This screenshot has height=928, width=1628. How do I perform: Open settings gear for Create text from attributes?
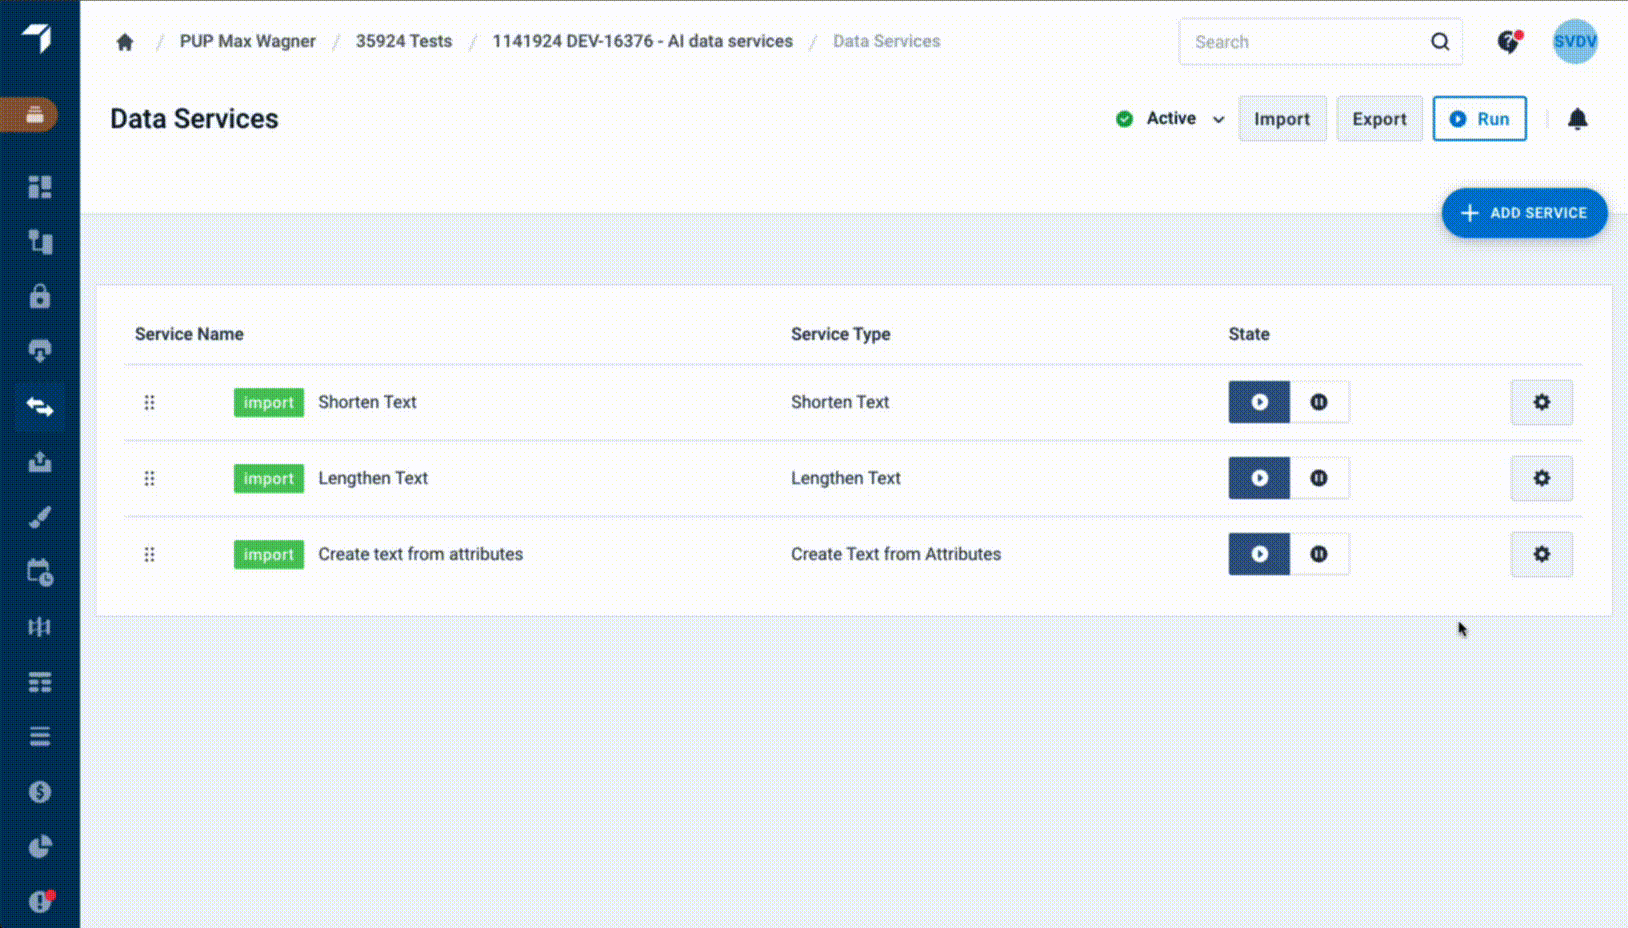coord(1541,554)
